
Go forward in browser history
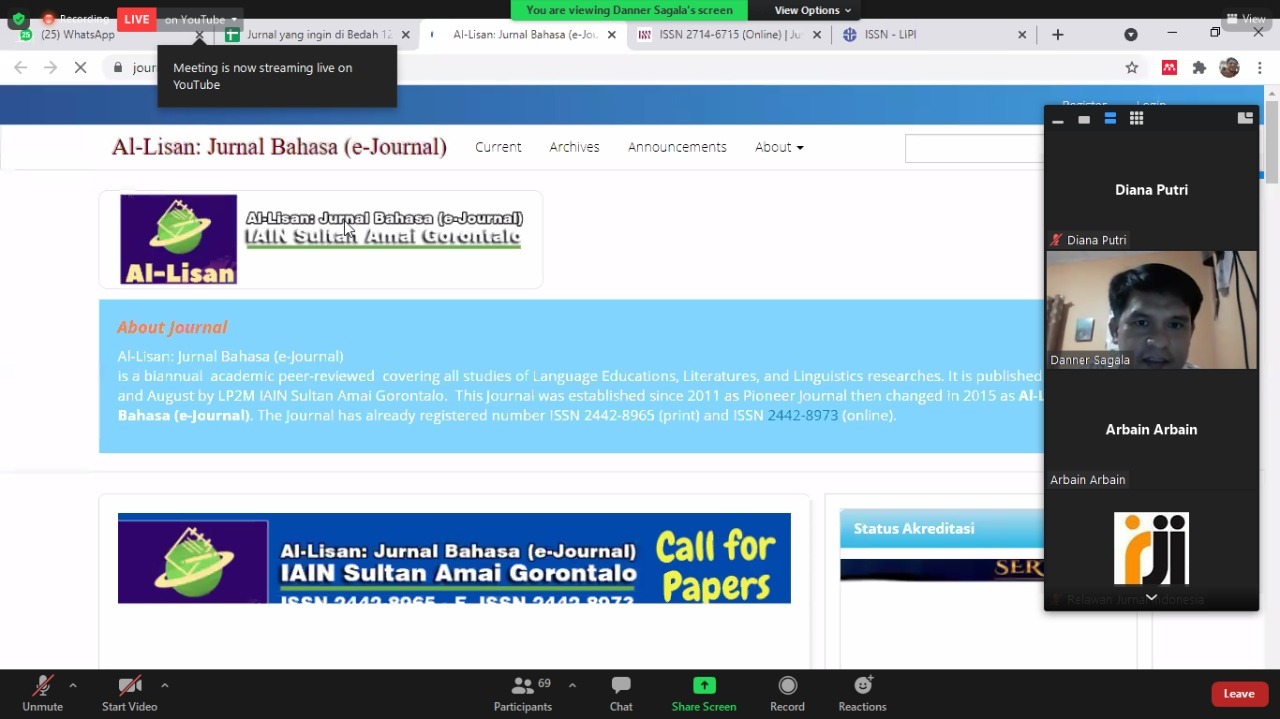[x=51, y=68]
